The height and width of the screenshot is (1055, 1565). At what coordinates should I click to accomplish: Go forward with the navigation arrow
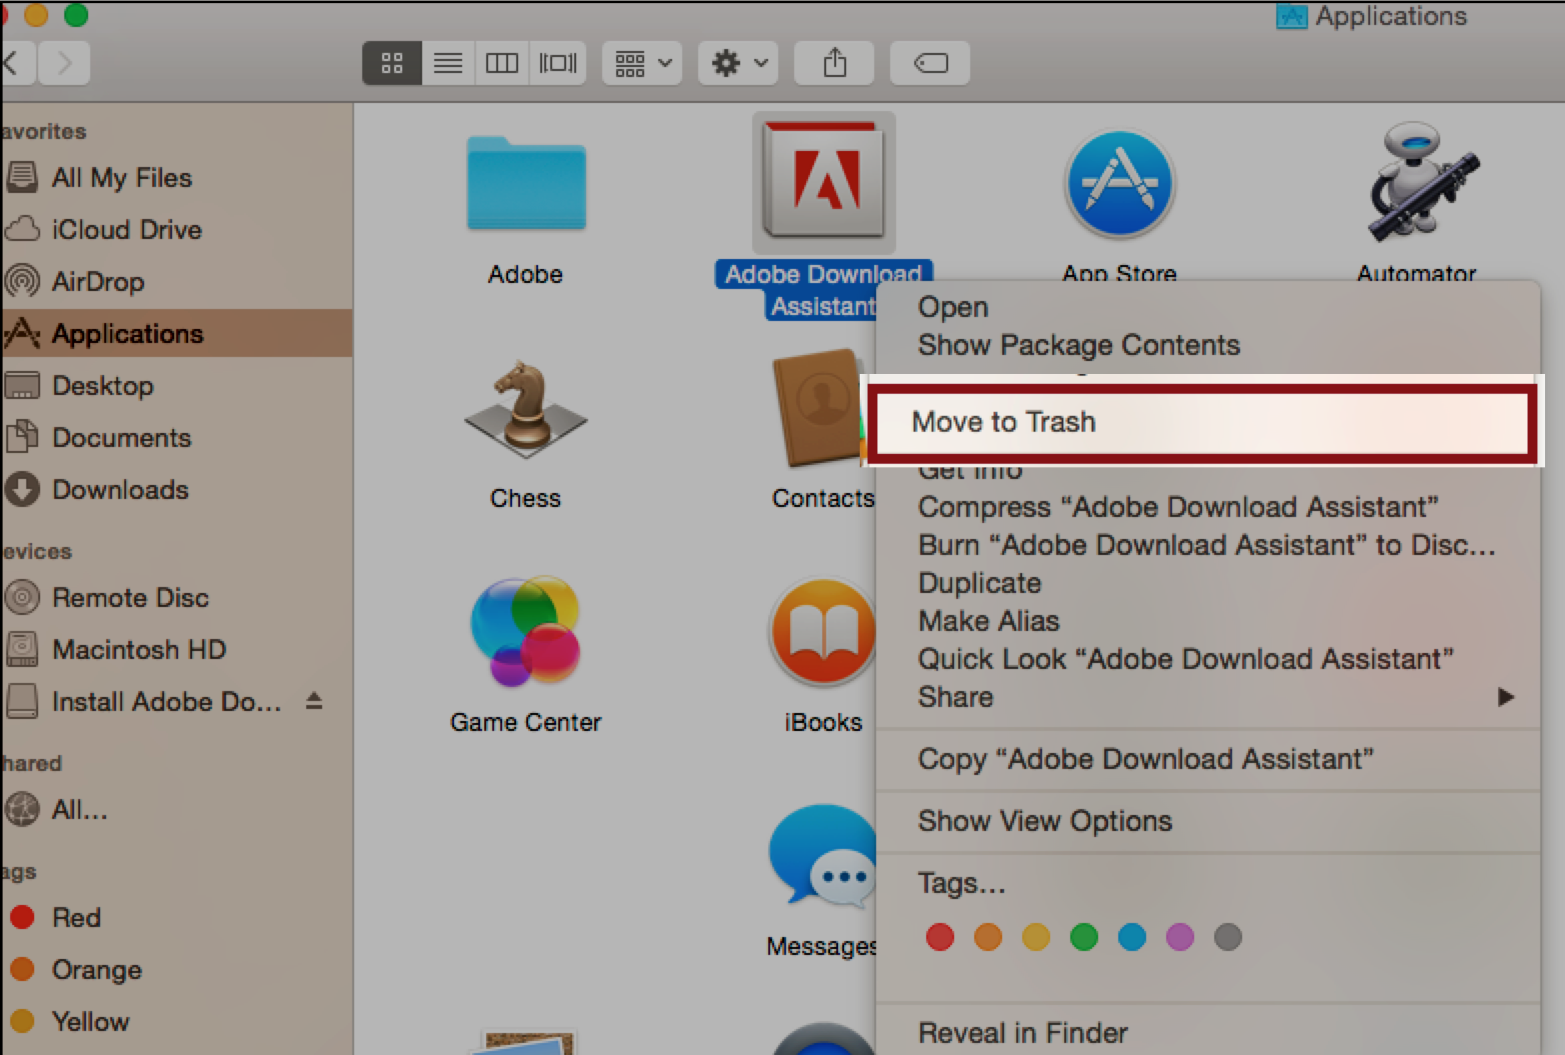pos(65,64)
